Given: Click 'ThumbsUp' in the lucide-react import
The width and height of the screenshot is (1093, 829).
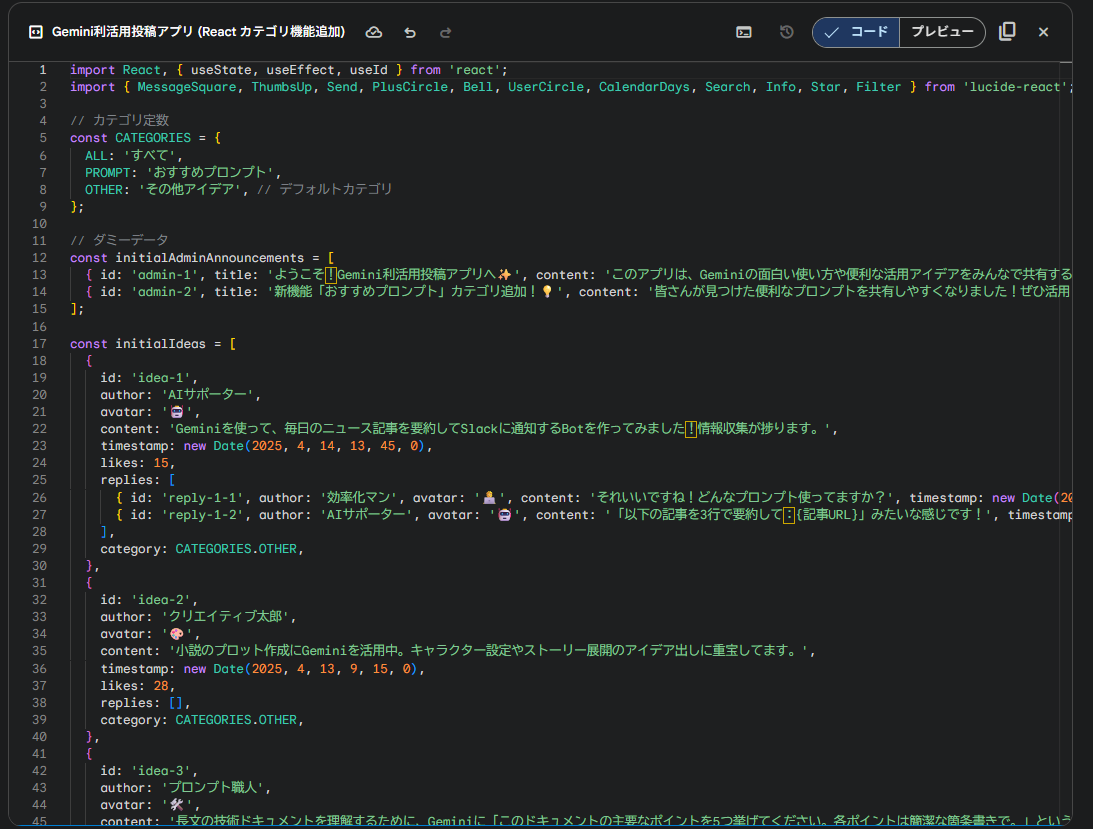Looking at the screenshot, I should [282, 87].
